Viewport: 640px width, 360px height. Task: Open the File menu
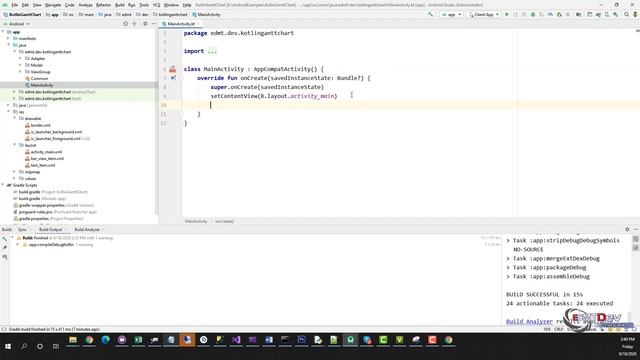tap(14, 5)
